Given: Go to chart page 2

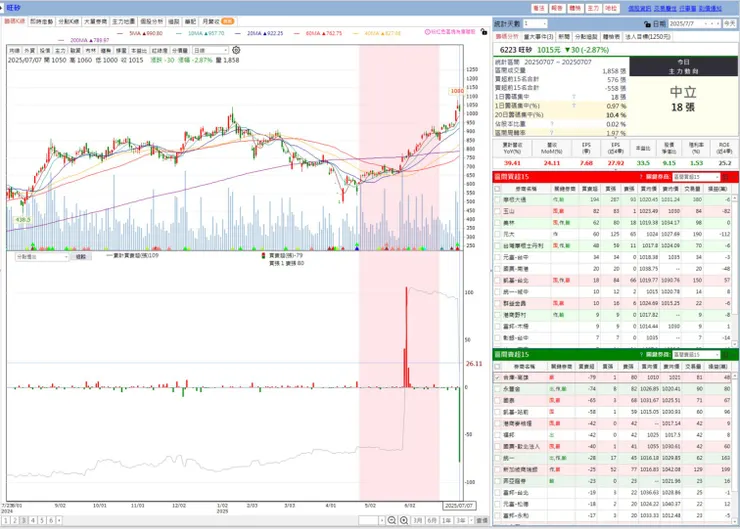Looking at the screenshot, I should coord(15,521).
